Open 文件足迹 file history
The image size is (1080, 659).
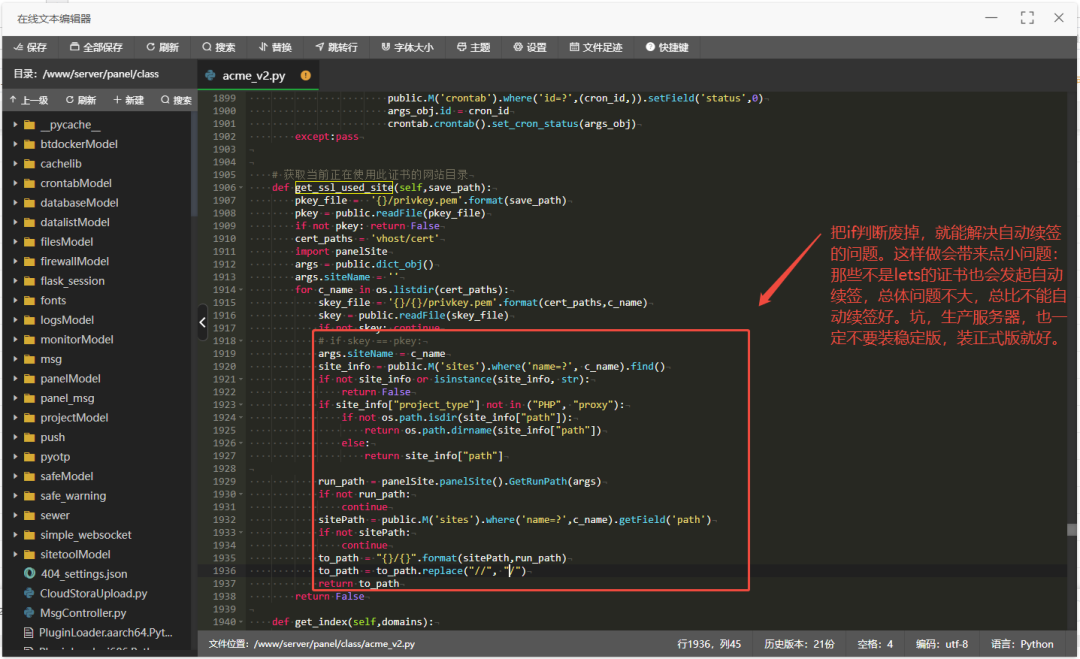(x=596, y=48)
